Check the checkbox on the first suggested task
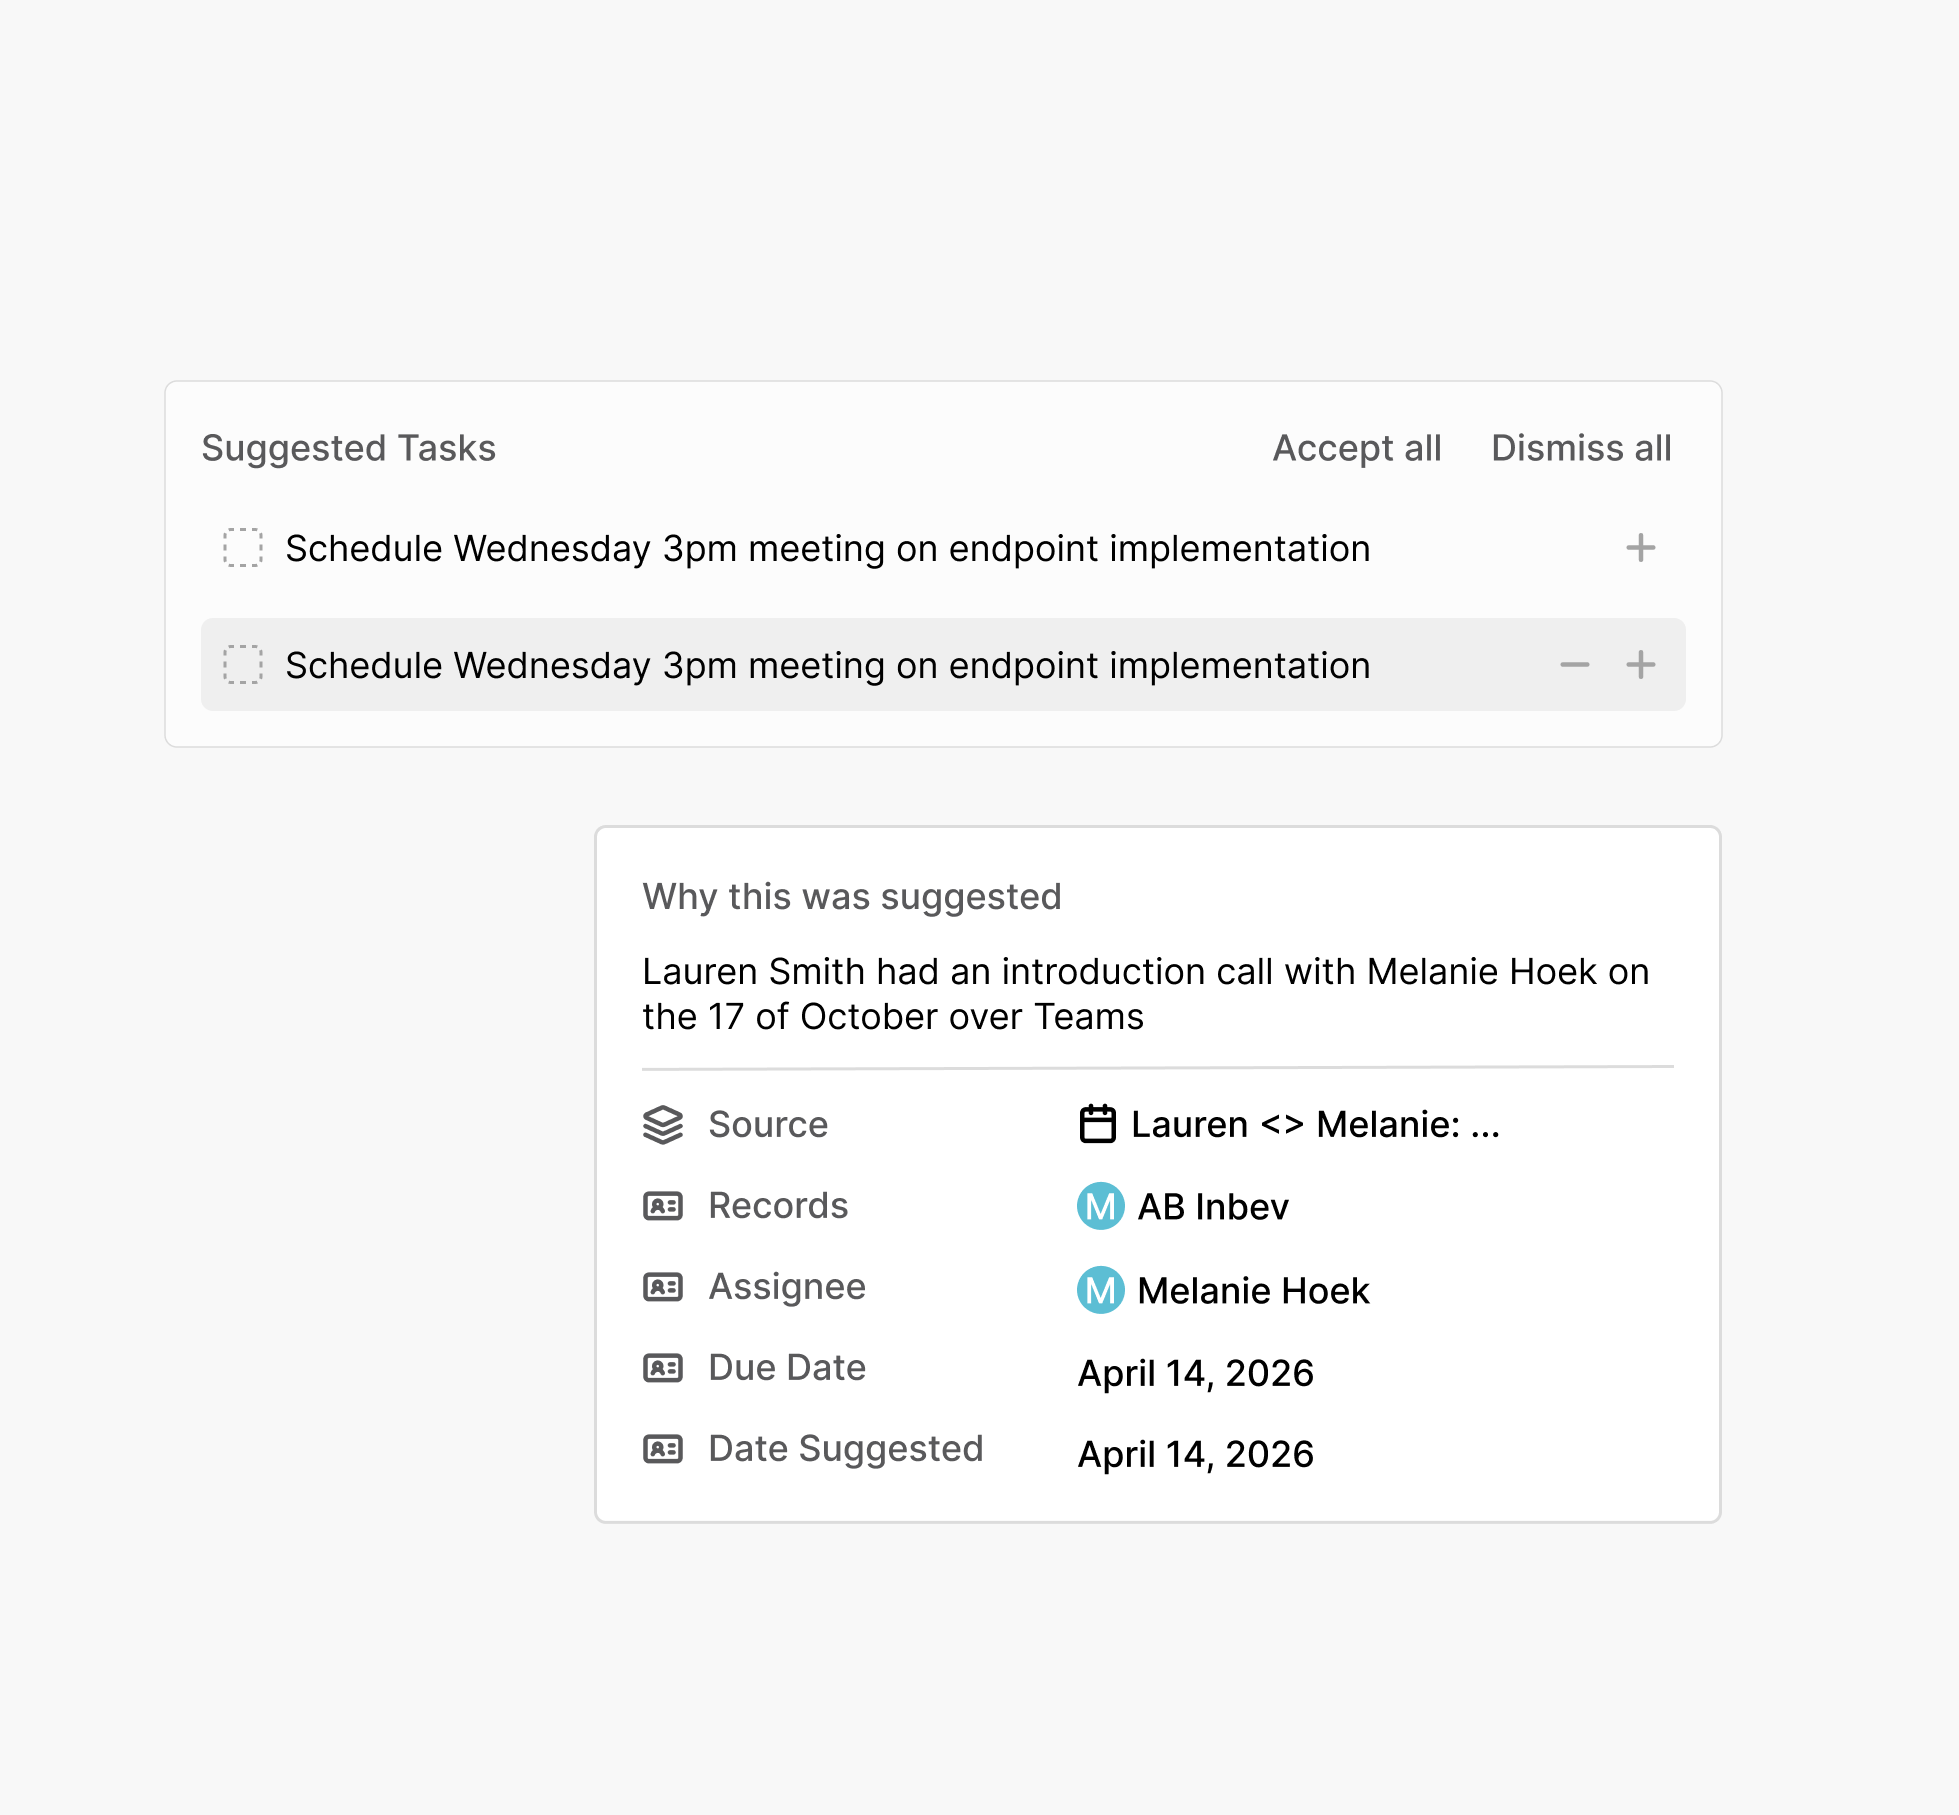This screenshot has height=1815, width=1959. click(242, 548)
